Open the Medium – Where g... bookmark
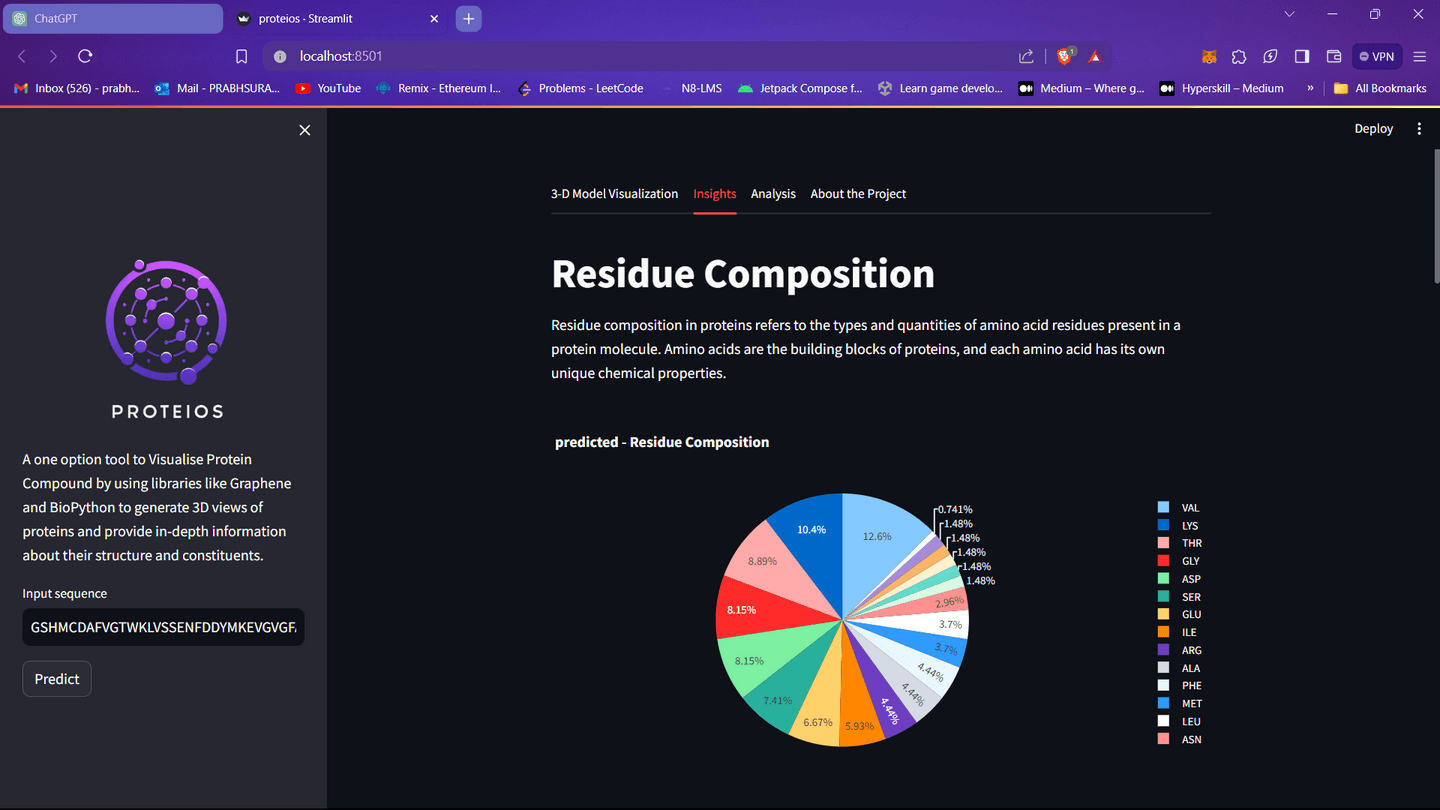 tap(1081, 88)
